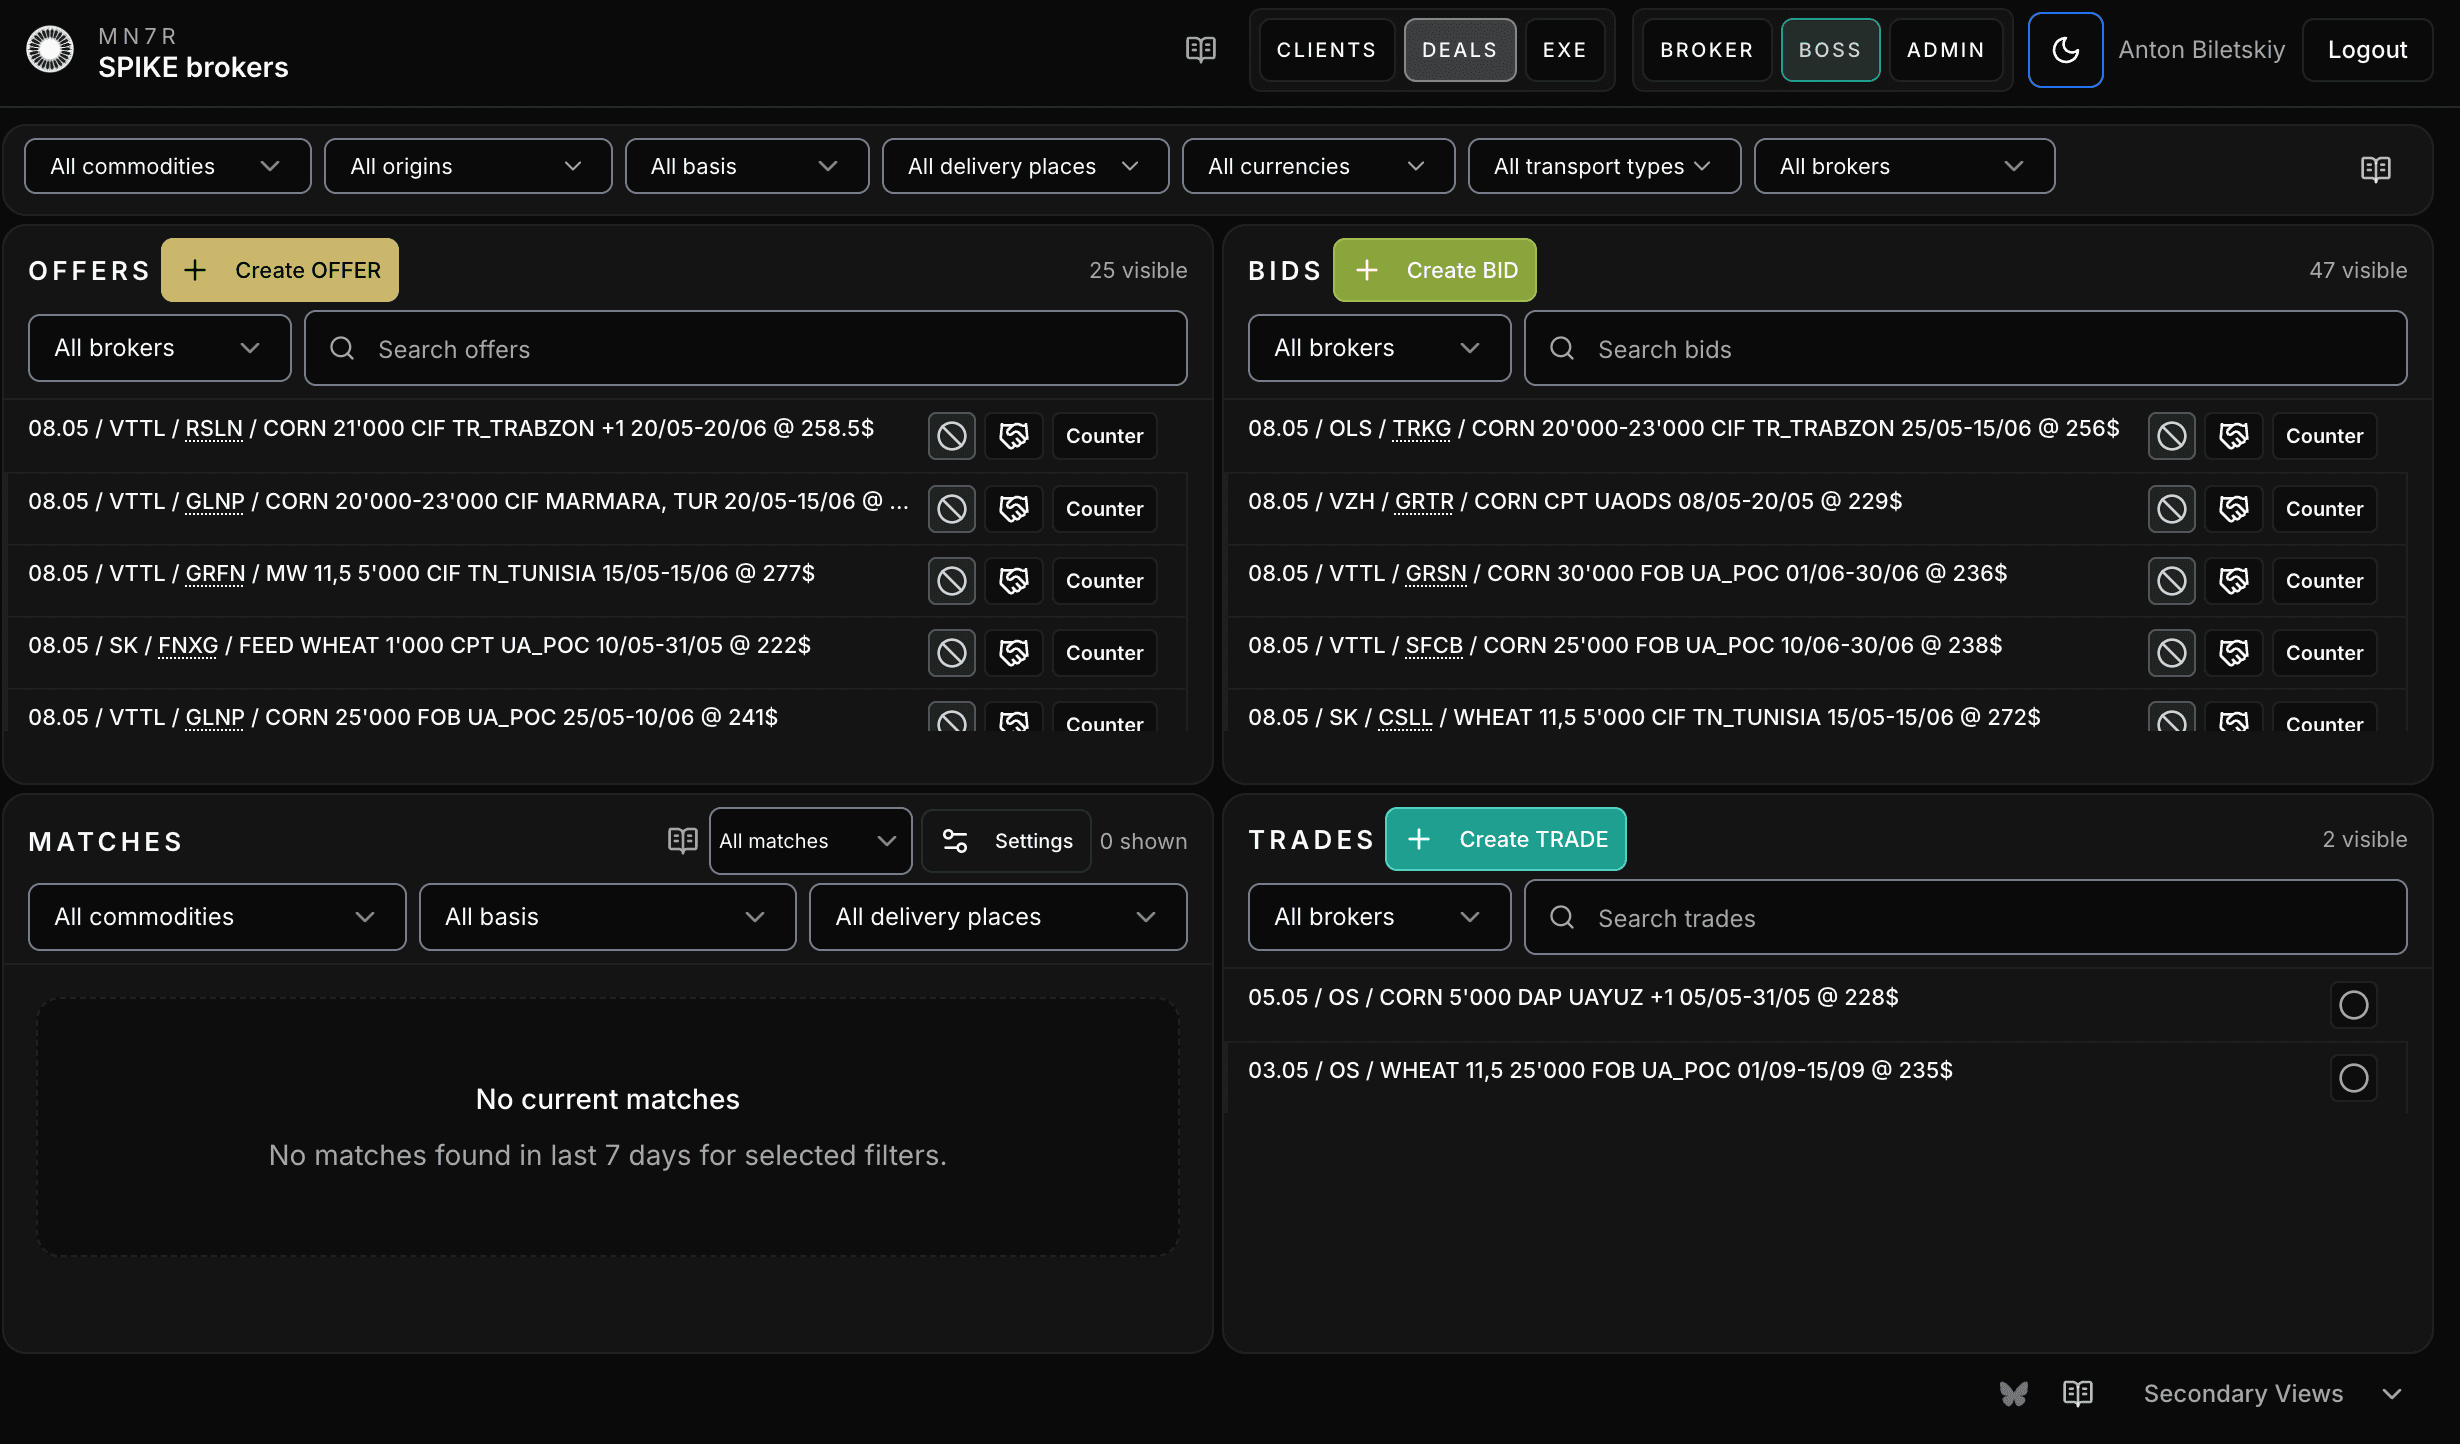Cancel the RSLN corn offer
Screen dimensions: 2460x1444
951,436
